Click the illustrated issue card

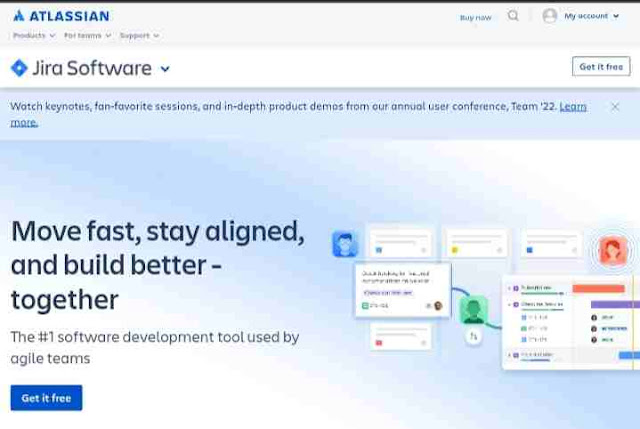[403, 290]
